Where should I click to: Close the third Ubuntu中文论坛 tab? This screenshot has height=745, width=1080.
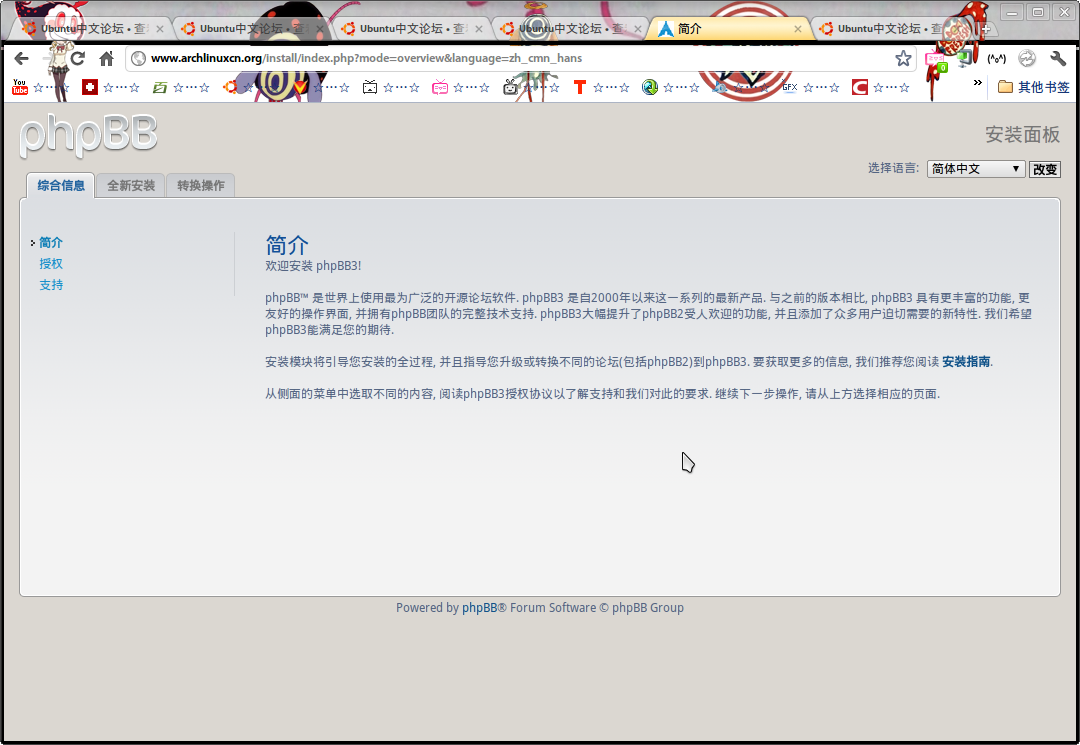coord(479,29)
